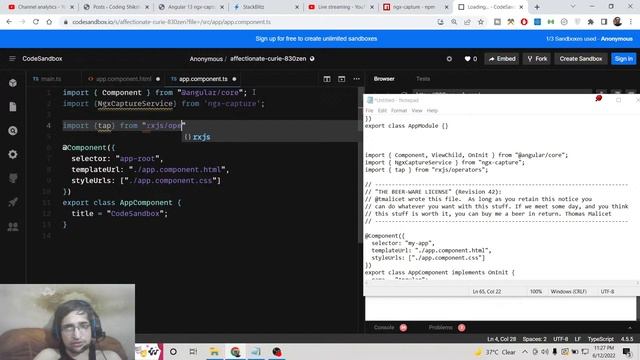Click the webcam overlay thumbnail
This screenshot has width=640, height=360.
point(67,322)
